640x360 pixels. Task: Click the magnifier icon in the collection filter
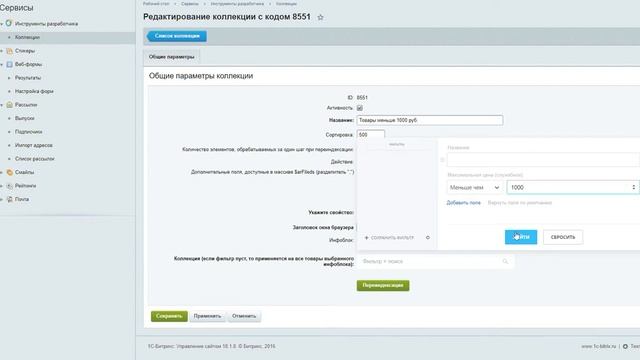pos(505,261)
